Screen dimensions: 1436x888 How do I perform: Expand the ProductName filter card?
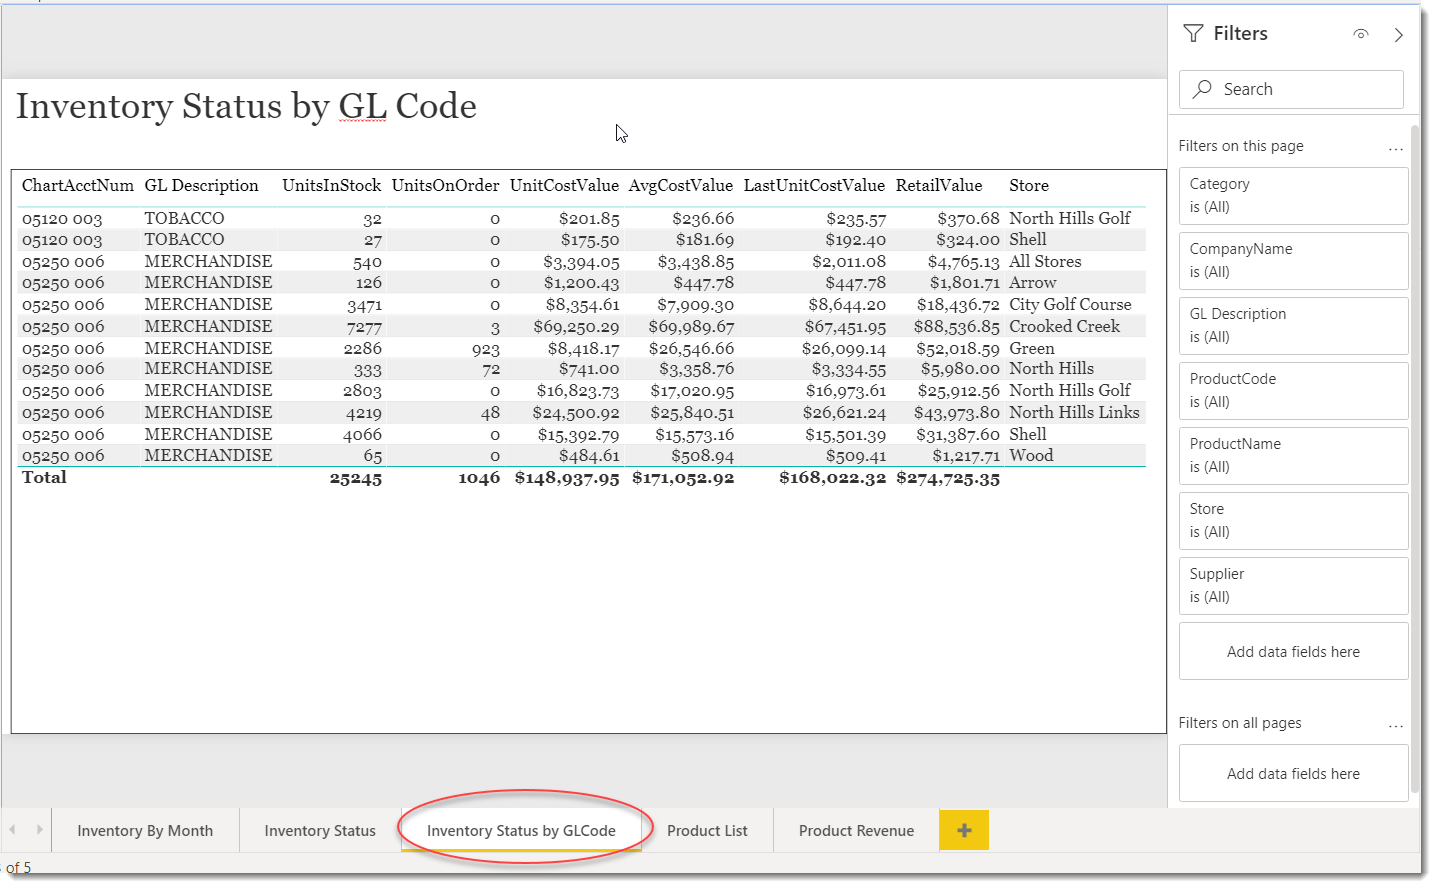[1293, 455]
